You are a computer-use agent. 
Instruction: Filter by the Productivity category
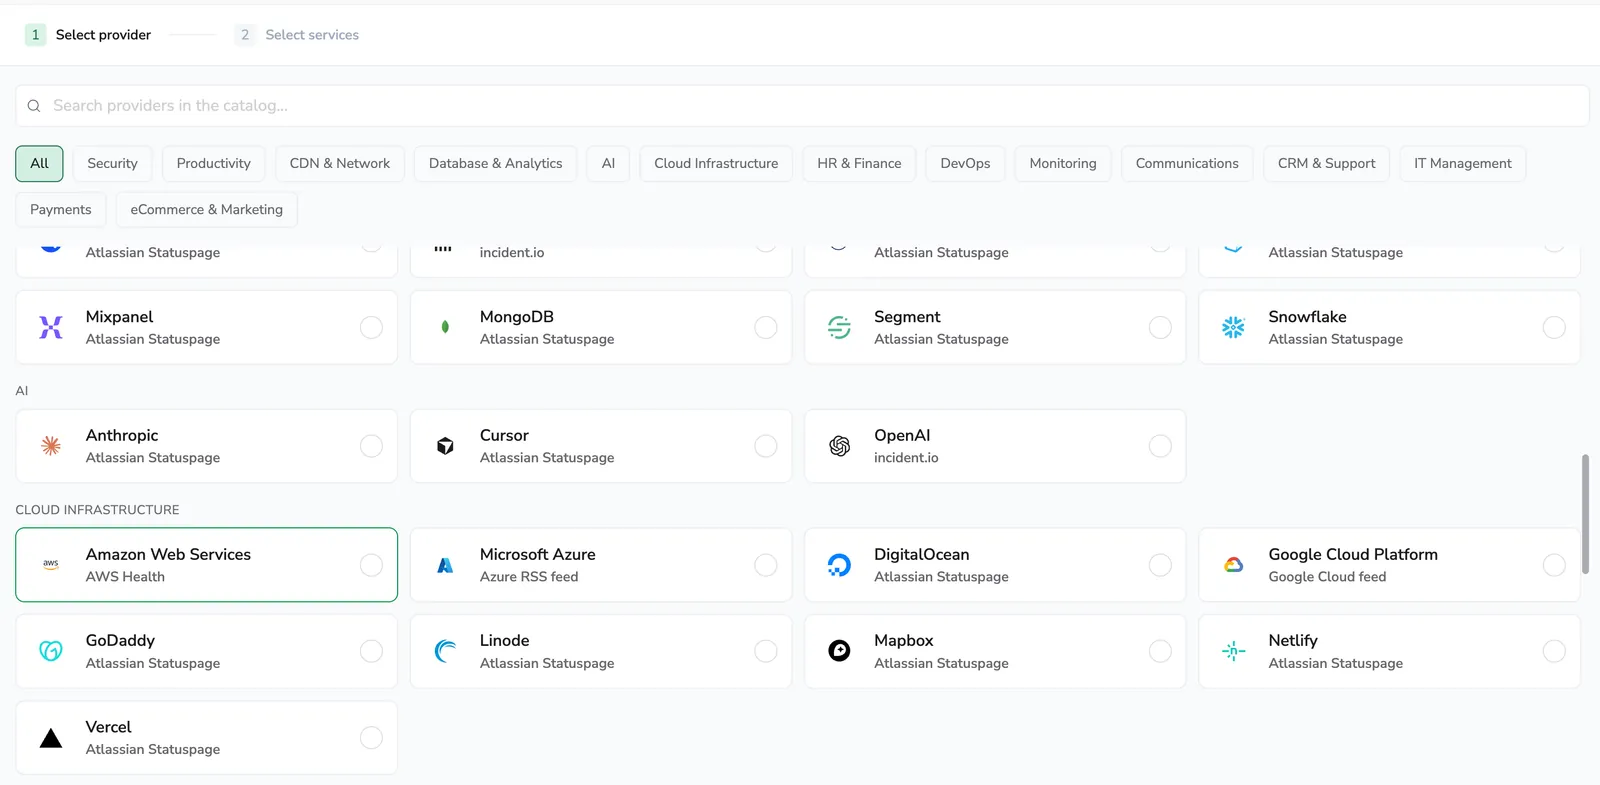[214, 164]
